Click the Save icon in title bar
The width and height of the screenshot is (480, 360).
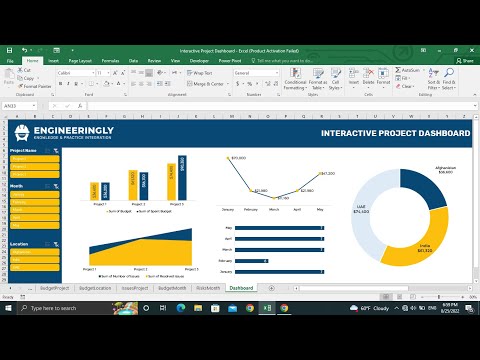tap(9, 50)
